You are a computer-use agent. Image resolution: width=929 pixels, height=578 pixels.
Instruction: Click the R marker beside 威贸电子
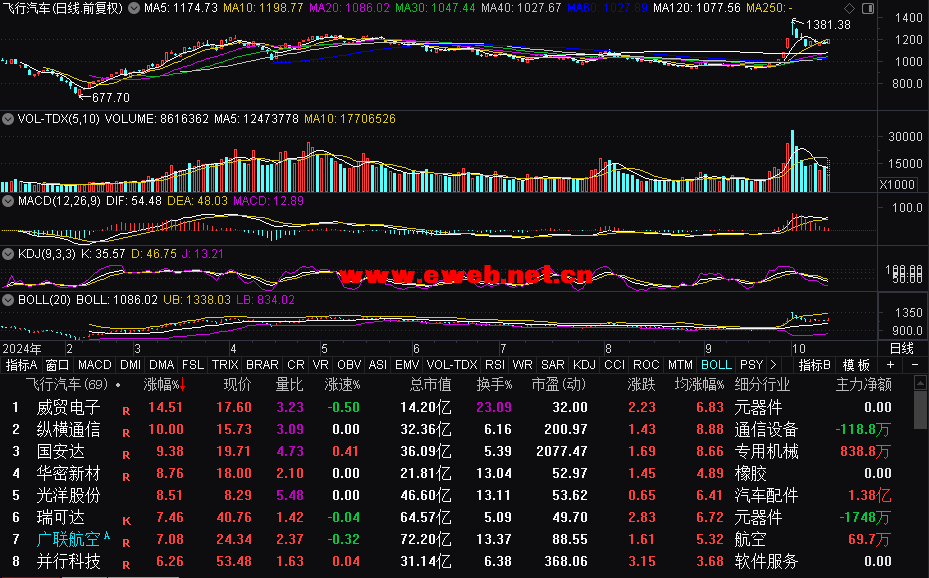tap(126, 411)
